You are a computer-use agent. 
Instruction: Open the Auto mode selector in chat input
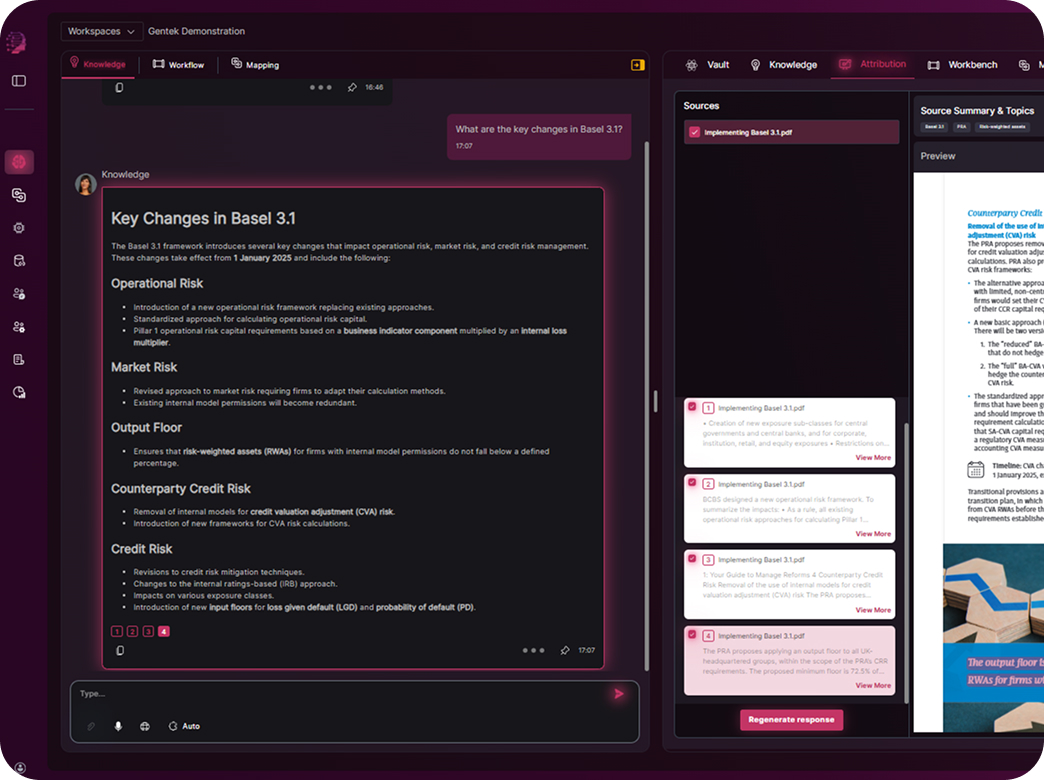click(184, 726)
